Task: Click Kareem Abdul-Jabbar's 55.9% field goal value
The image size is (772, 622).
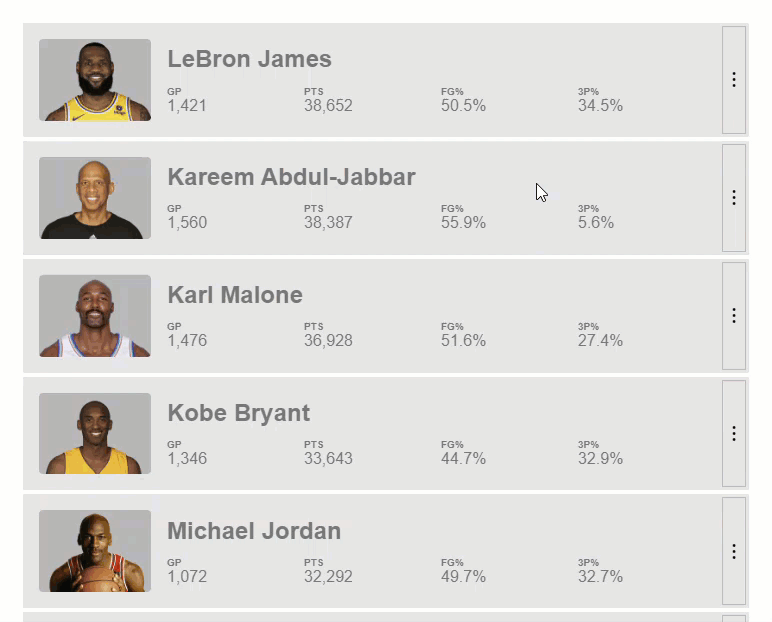Action: coord(463,223)
